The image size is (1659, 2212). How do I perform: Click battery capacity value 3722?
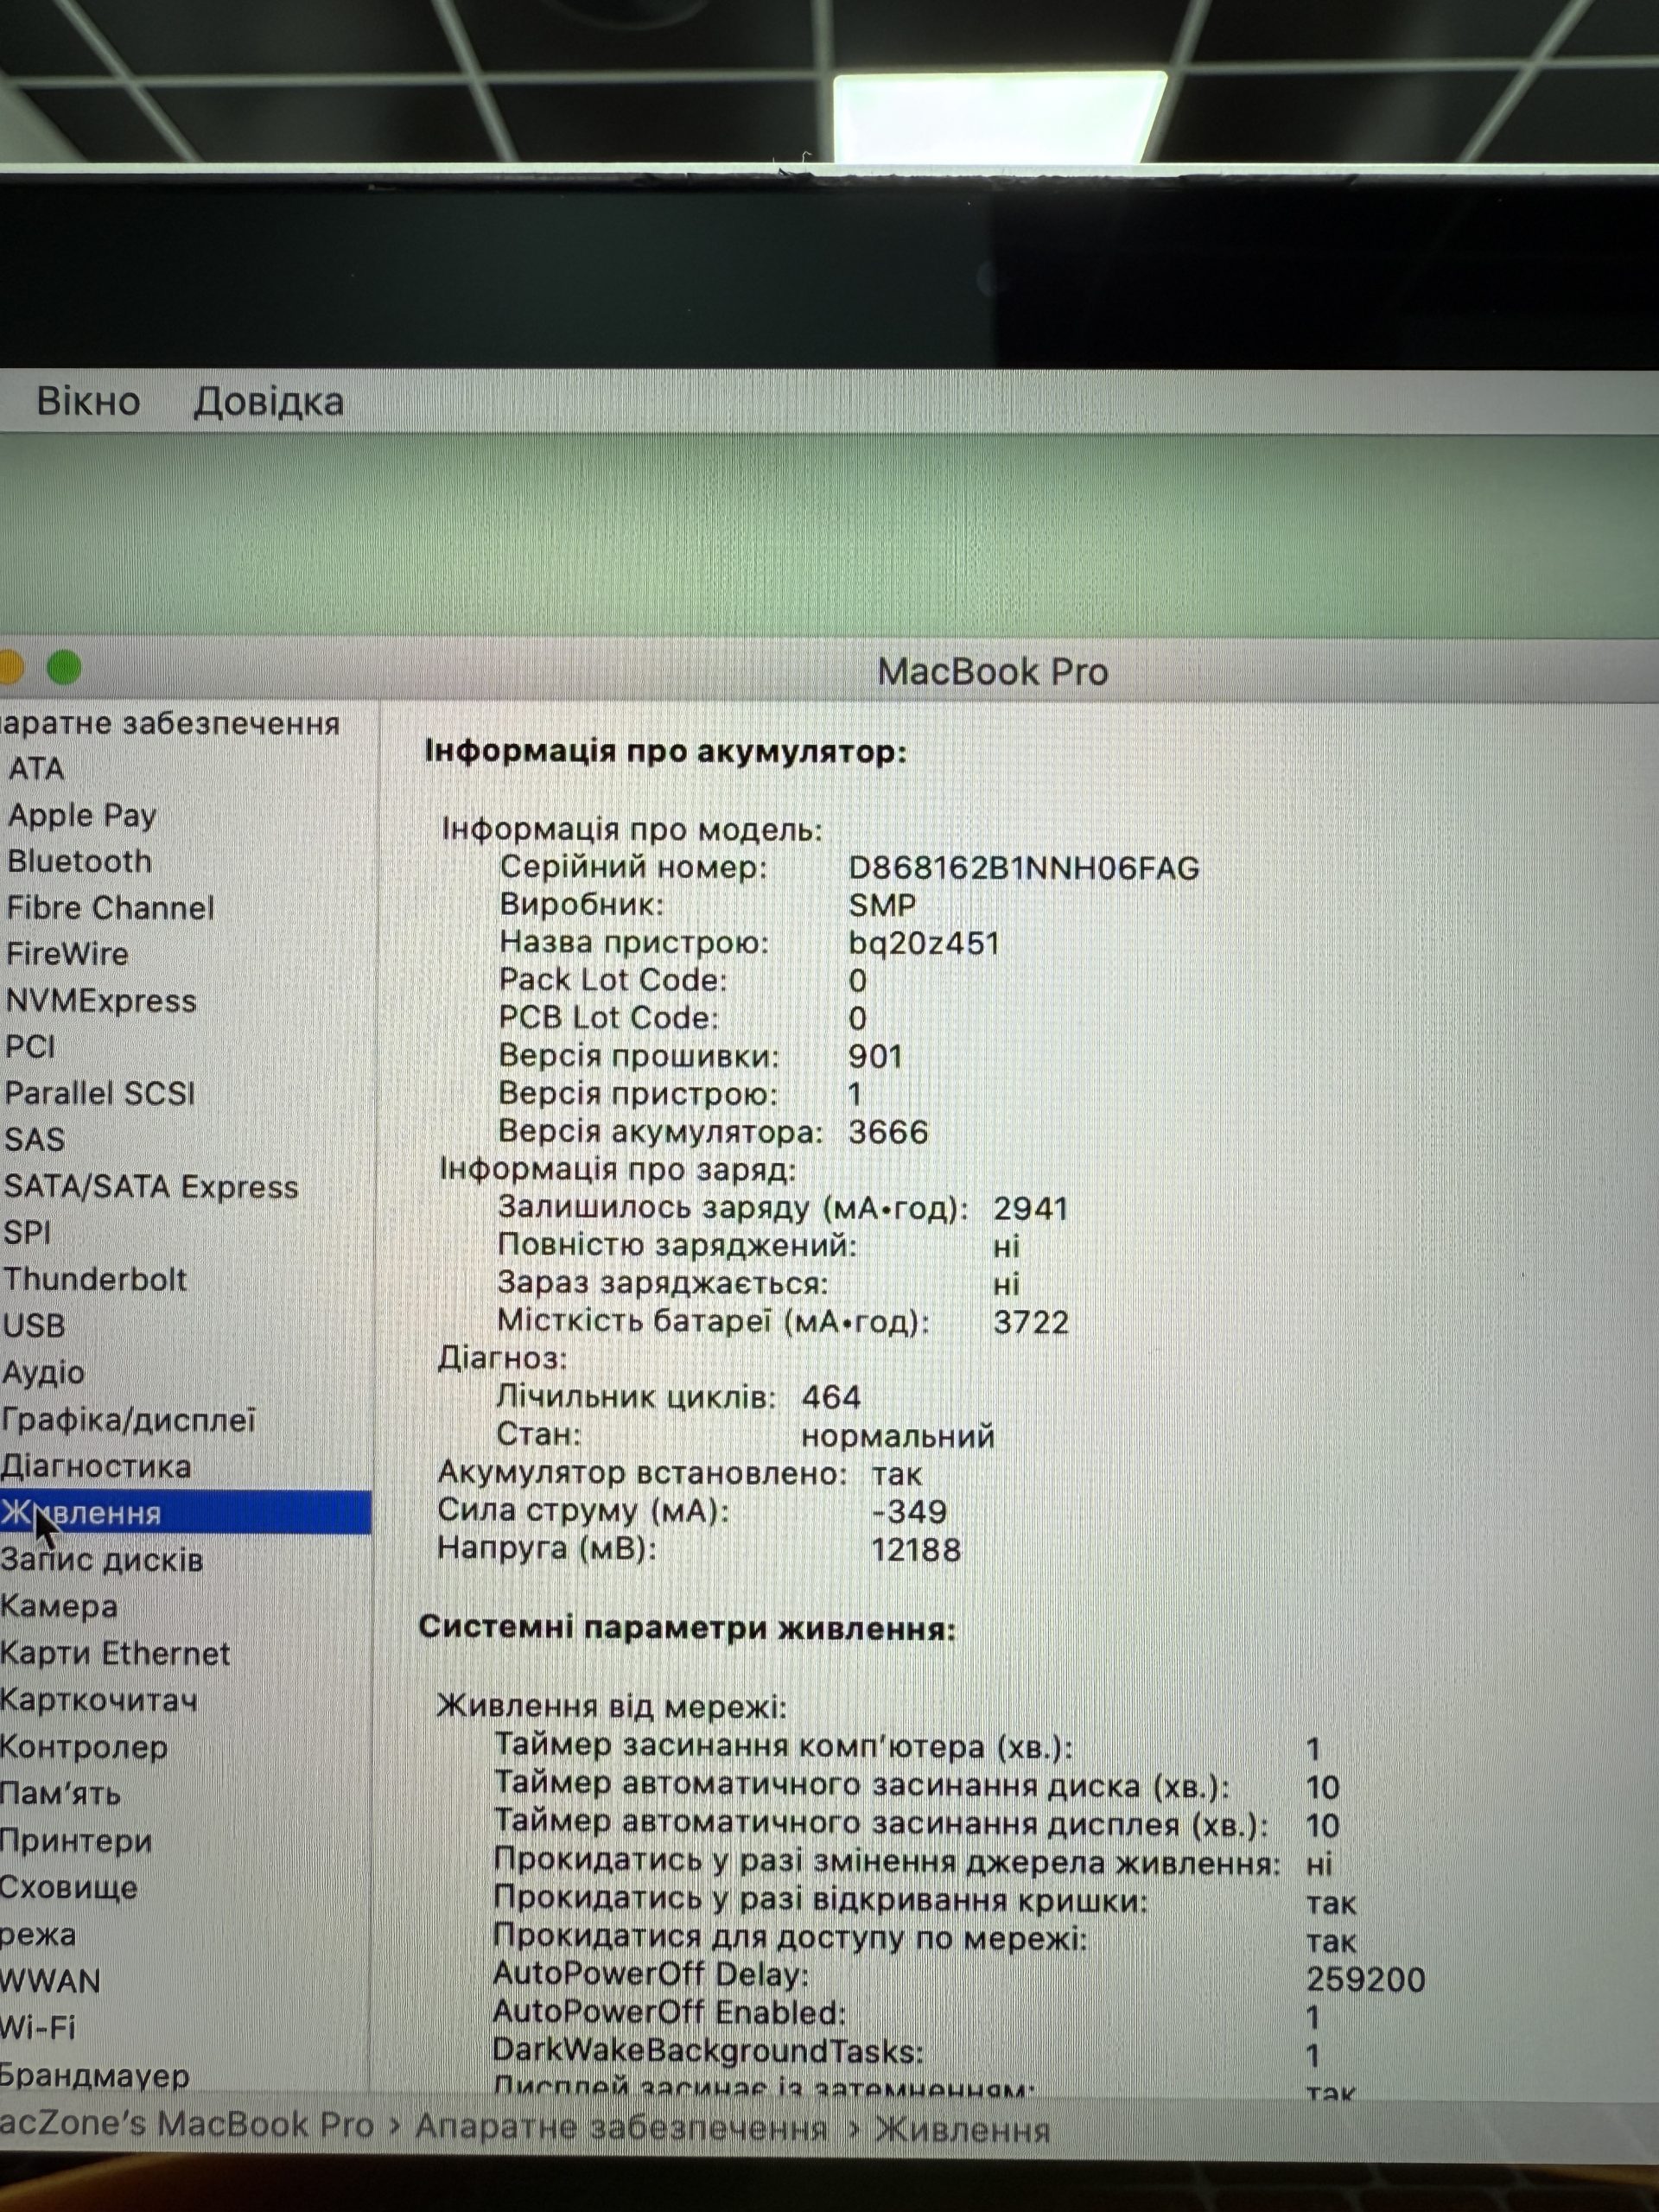coord(1031,1323)
